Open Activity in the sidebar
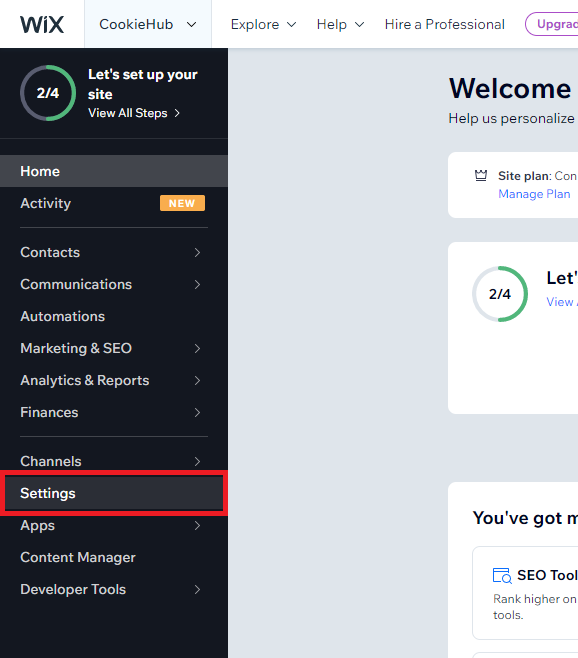This screenshot has width=578, height=658. pos(114,203)
